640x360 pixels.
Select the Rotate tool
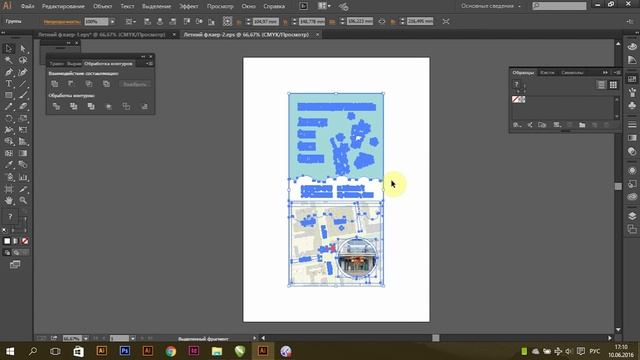click(x=9, y=118)
